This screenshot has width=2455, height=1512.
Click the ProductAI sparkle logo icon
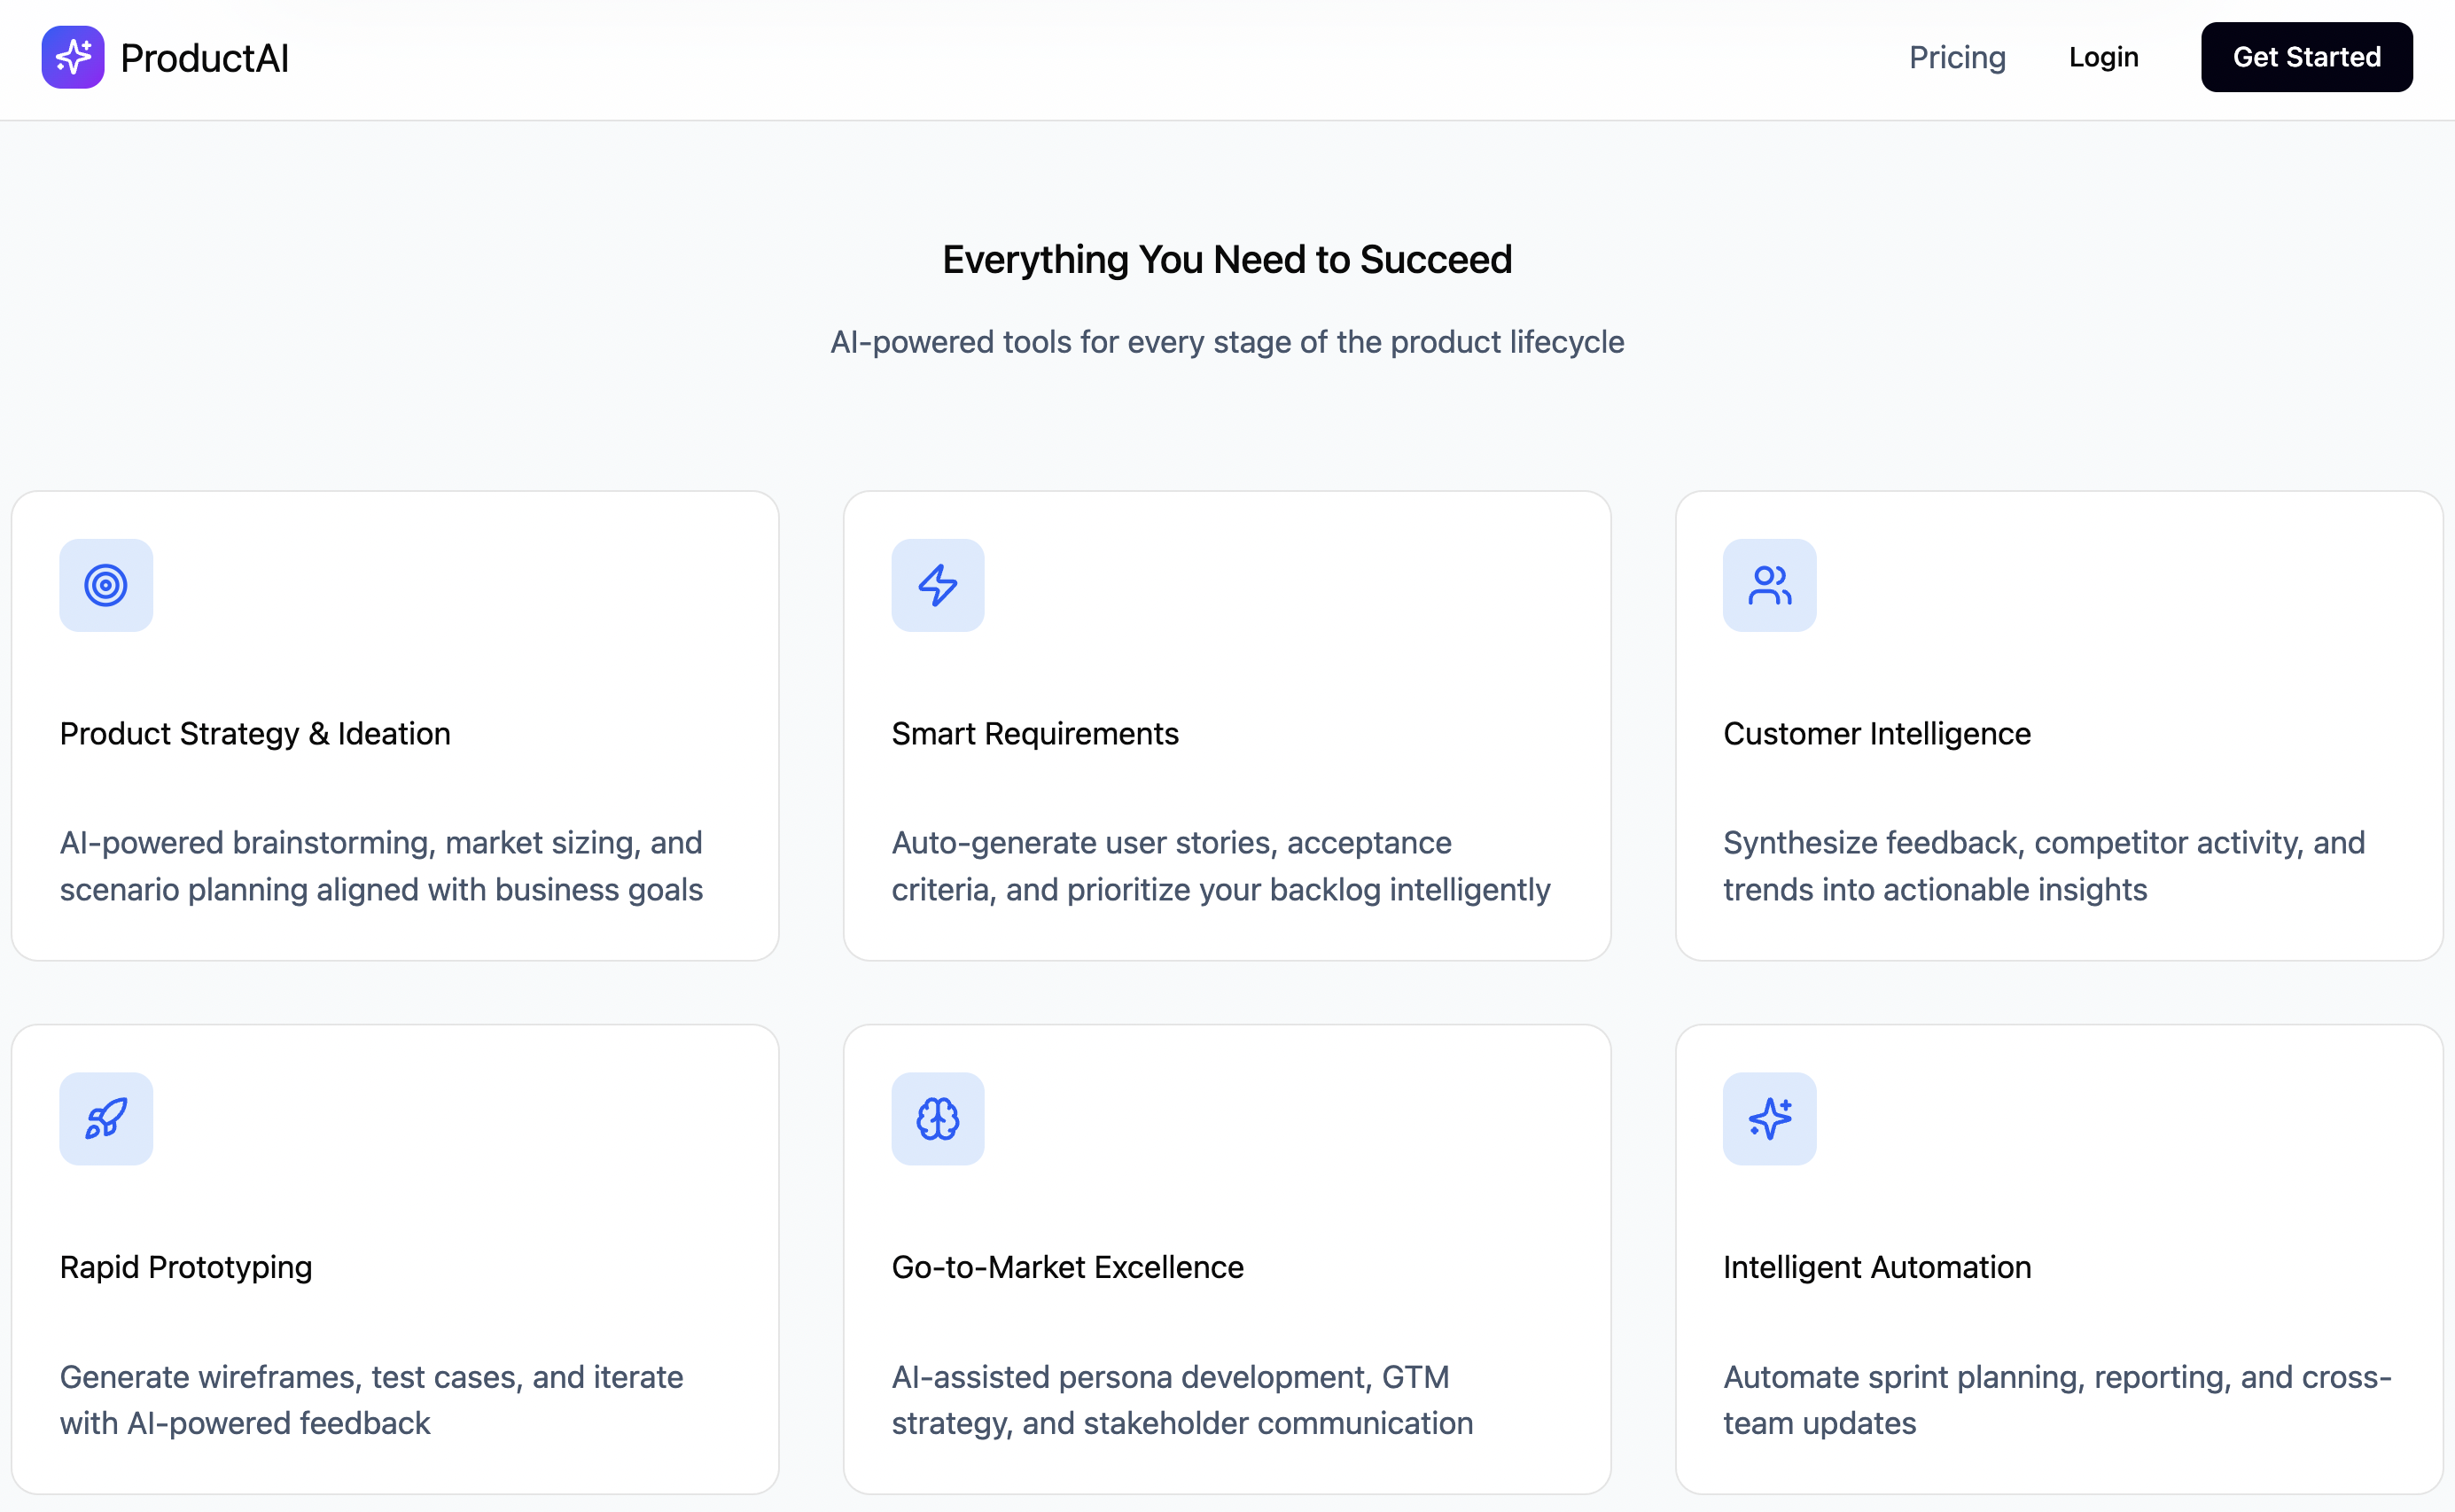pyautogui.click(x=73, y=57)
